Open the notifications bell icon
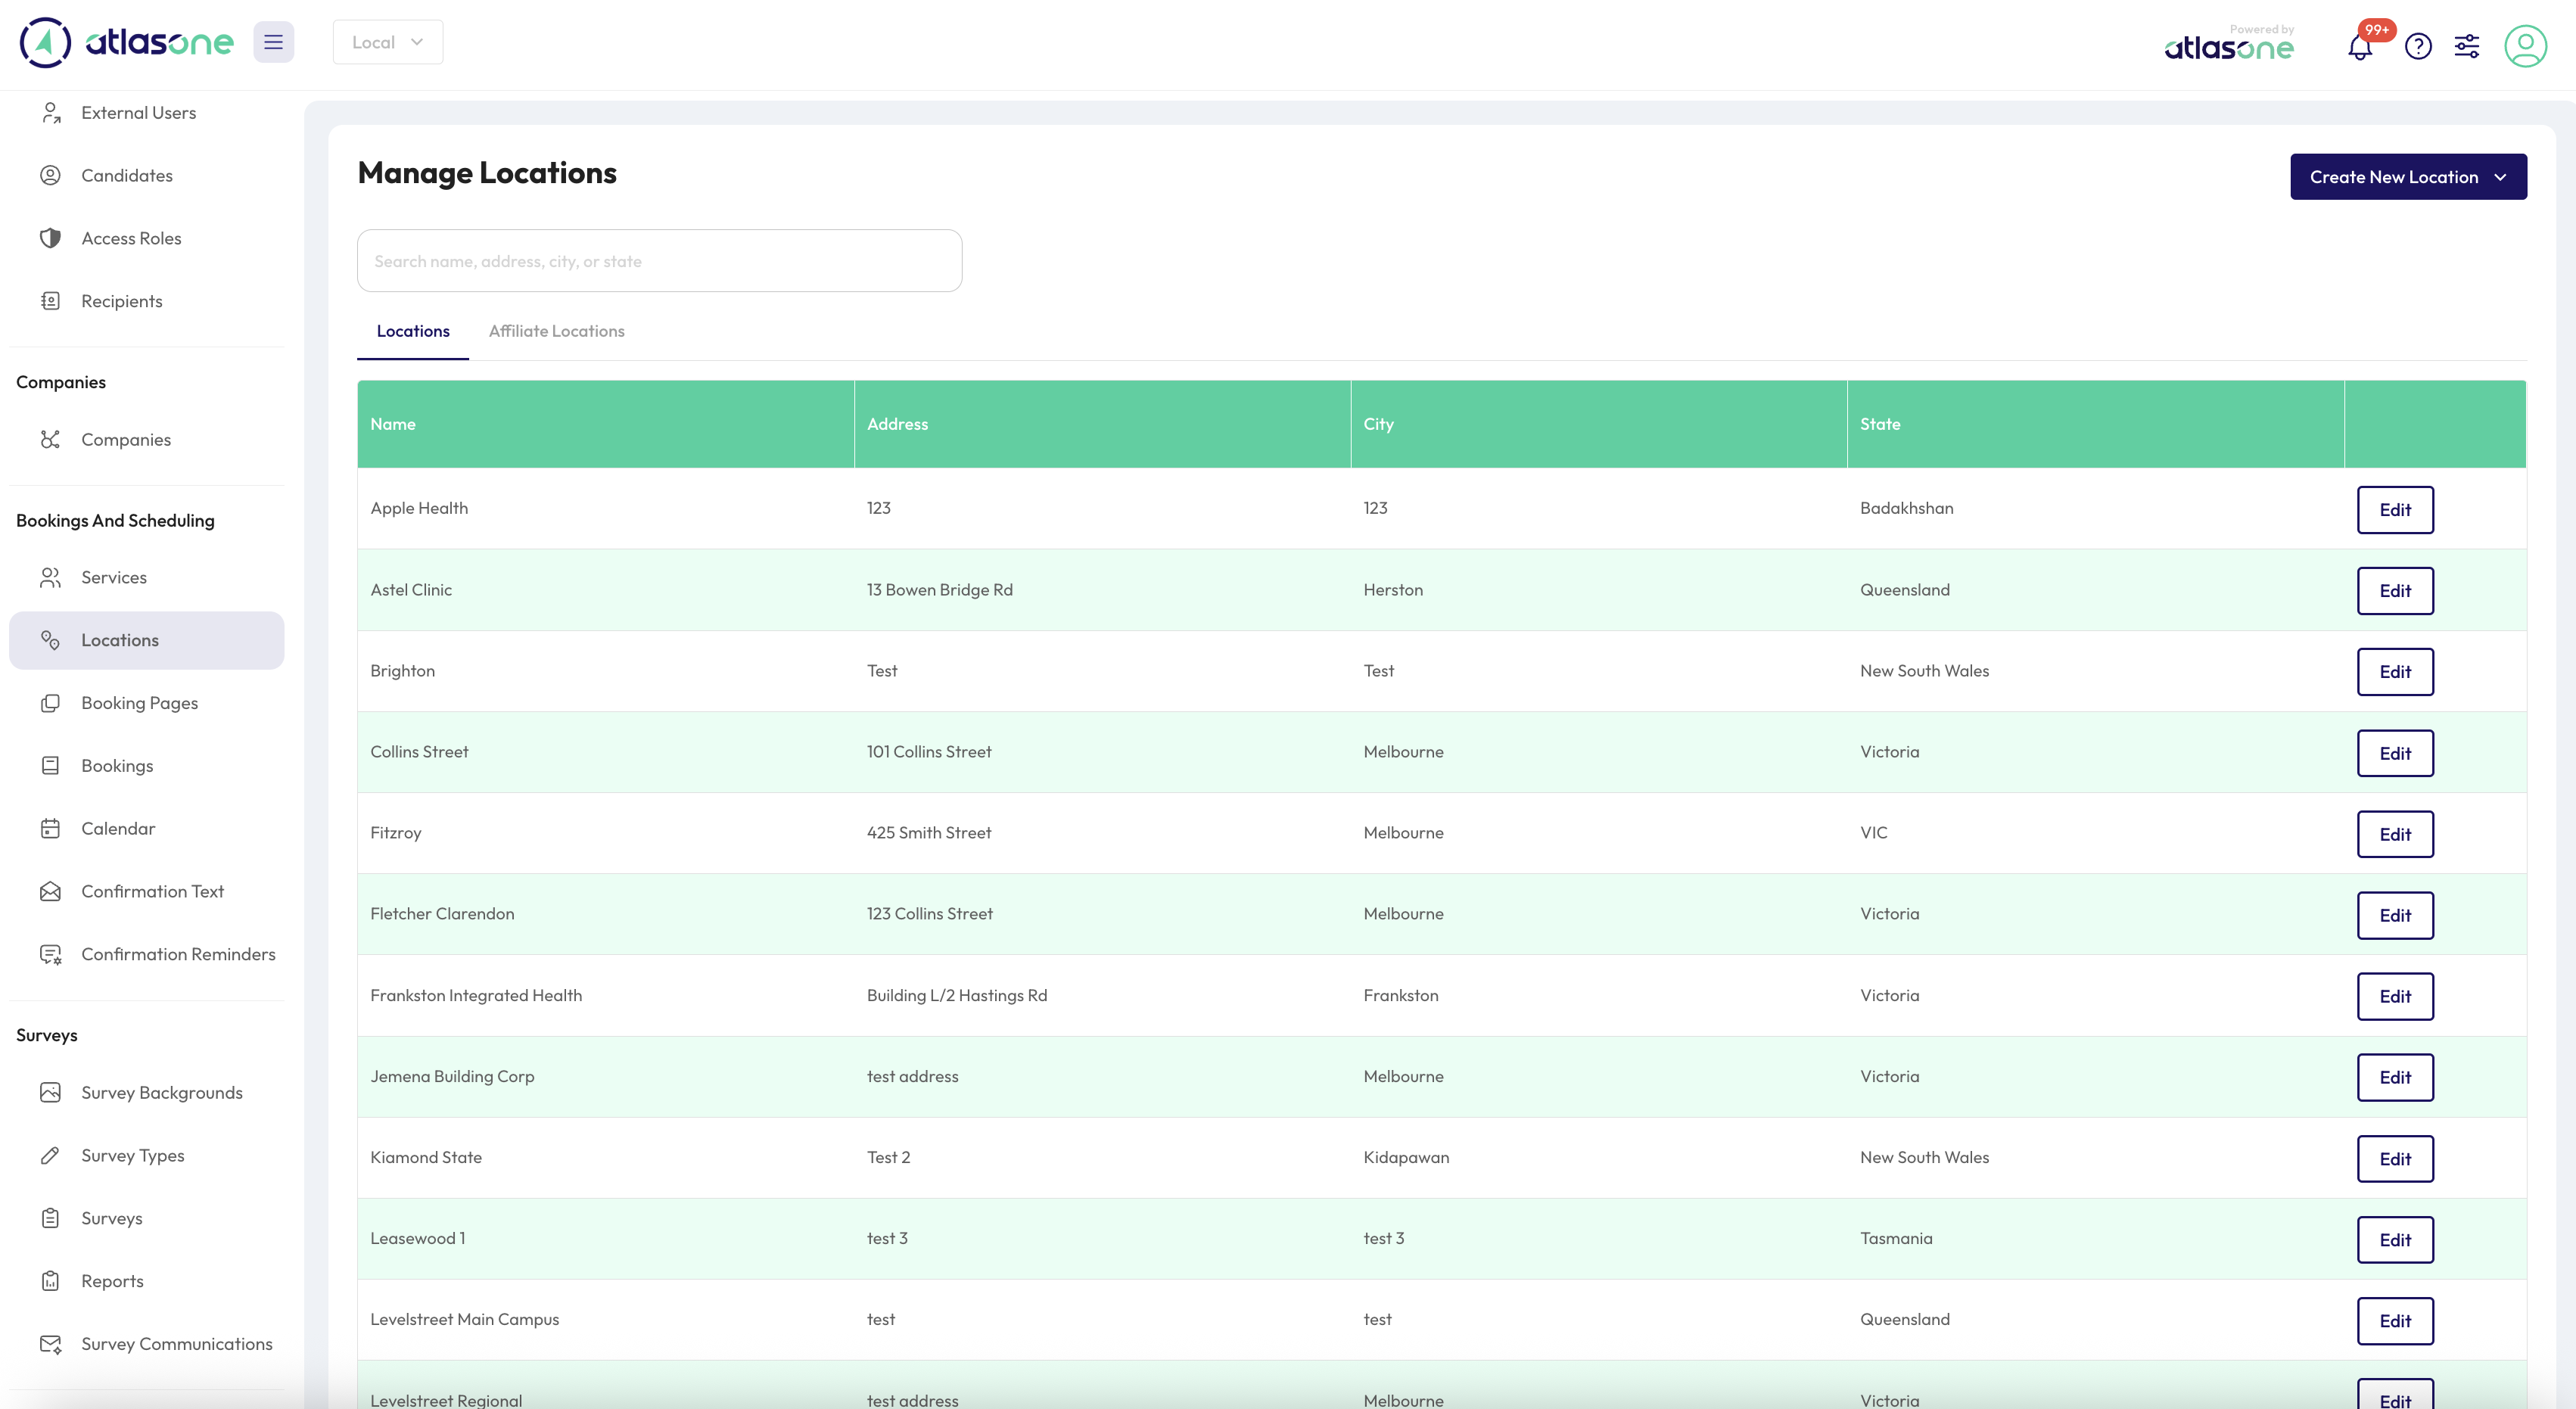 2360,46
